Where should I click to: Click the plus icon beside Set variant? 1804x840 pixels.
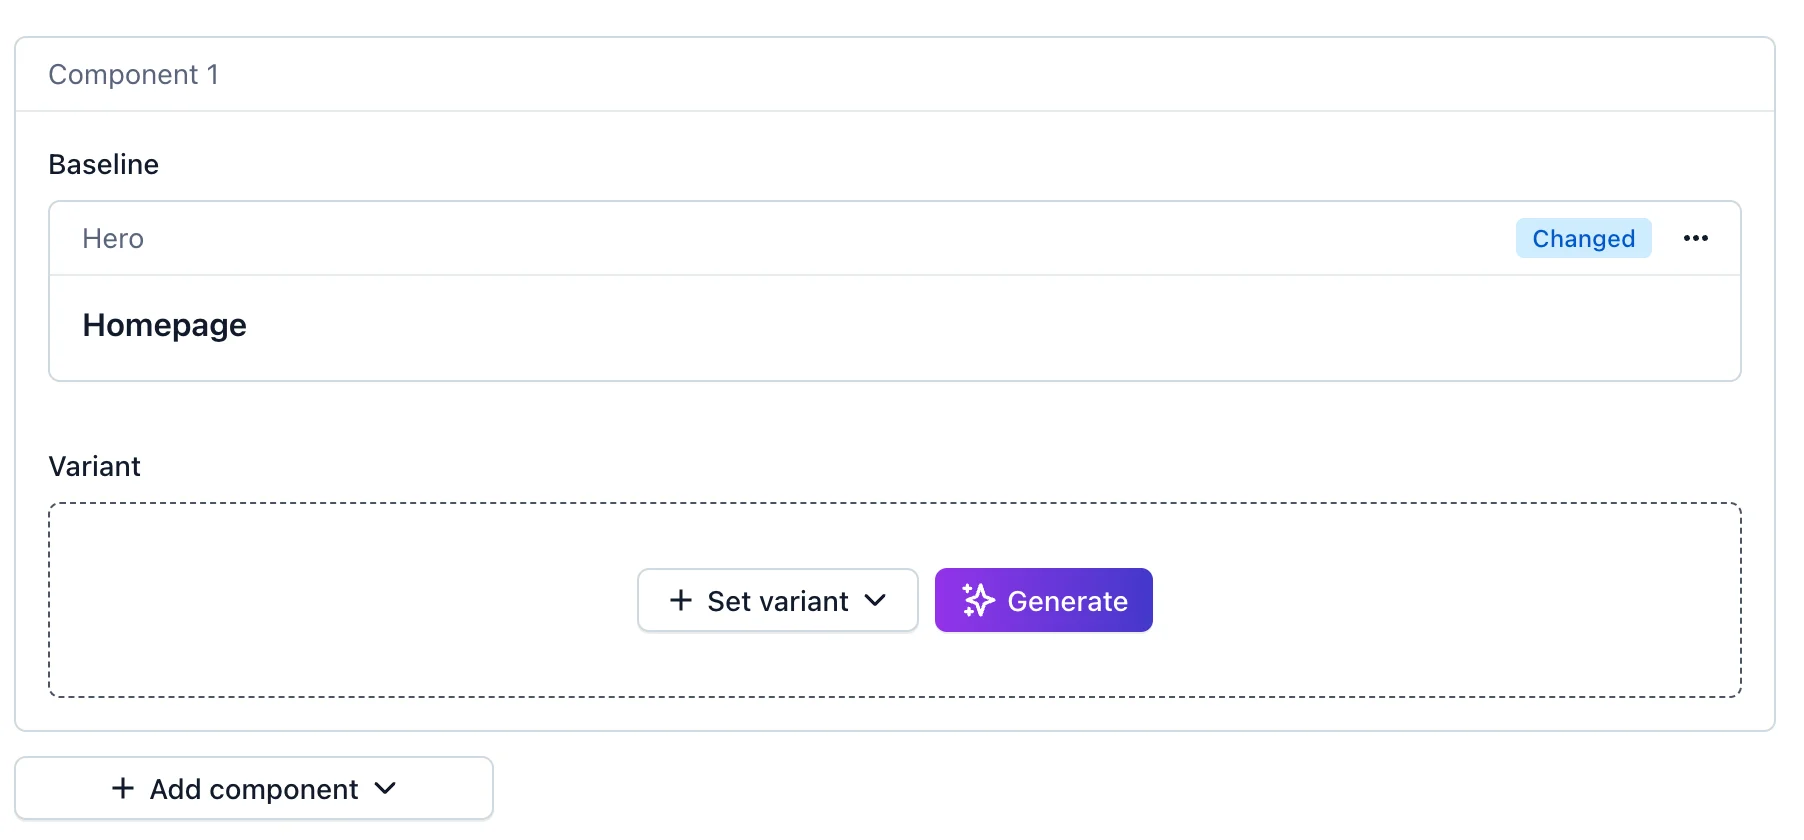click(x=681, y=600)
